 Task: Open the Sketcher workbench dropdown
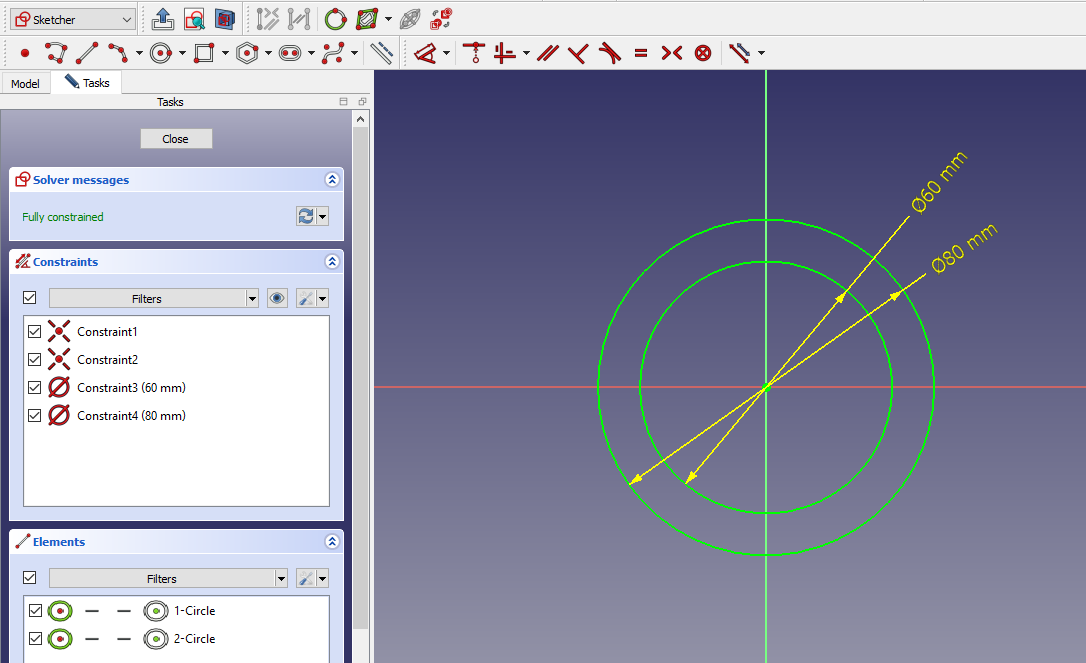pos(72,19)
